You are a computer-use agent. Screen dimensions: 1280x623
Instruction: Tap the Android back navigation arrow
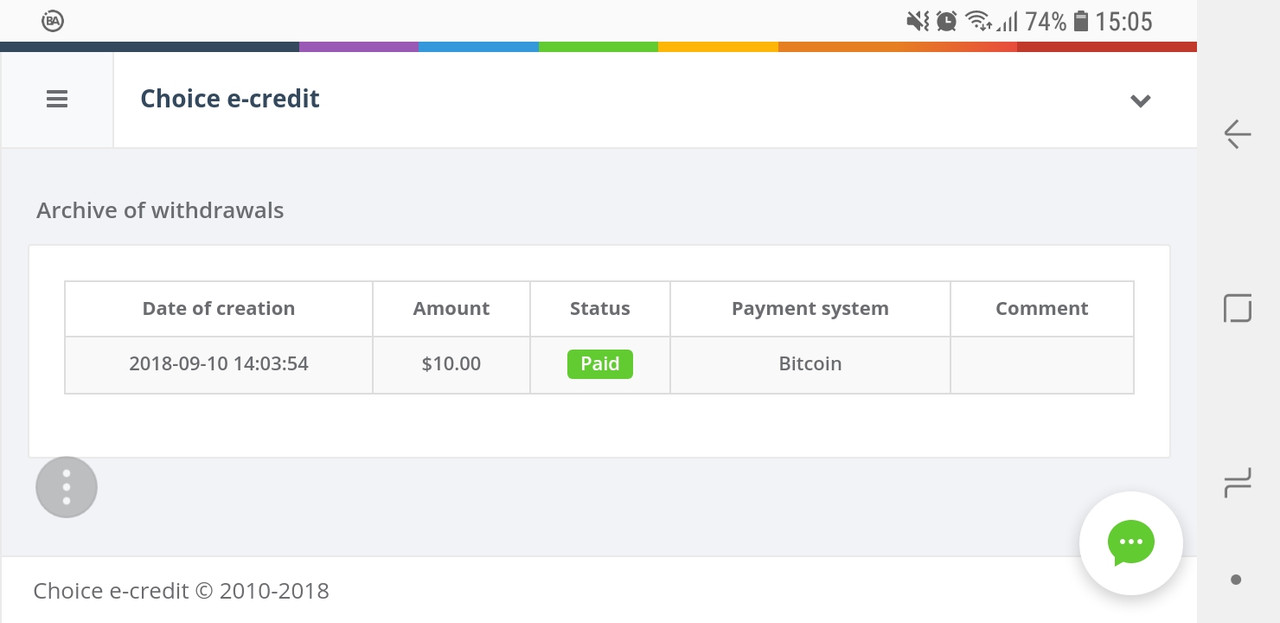tap(1237, 134)
